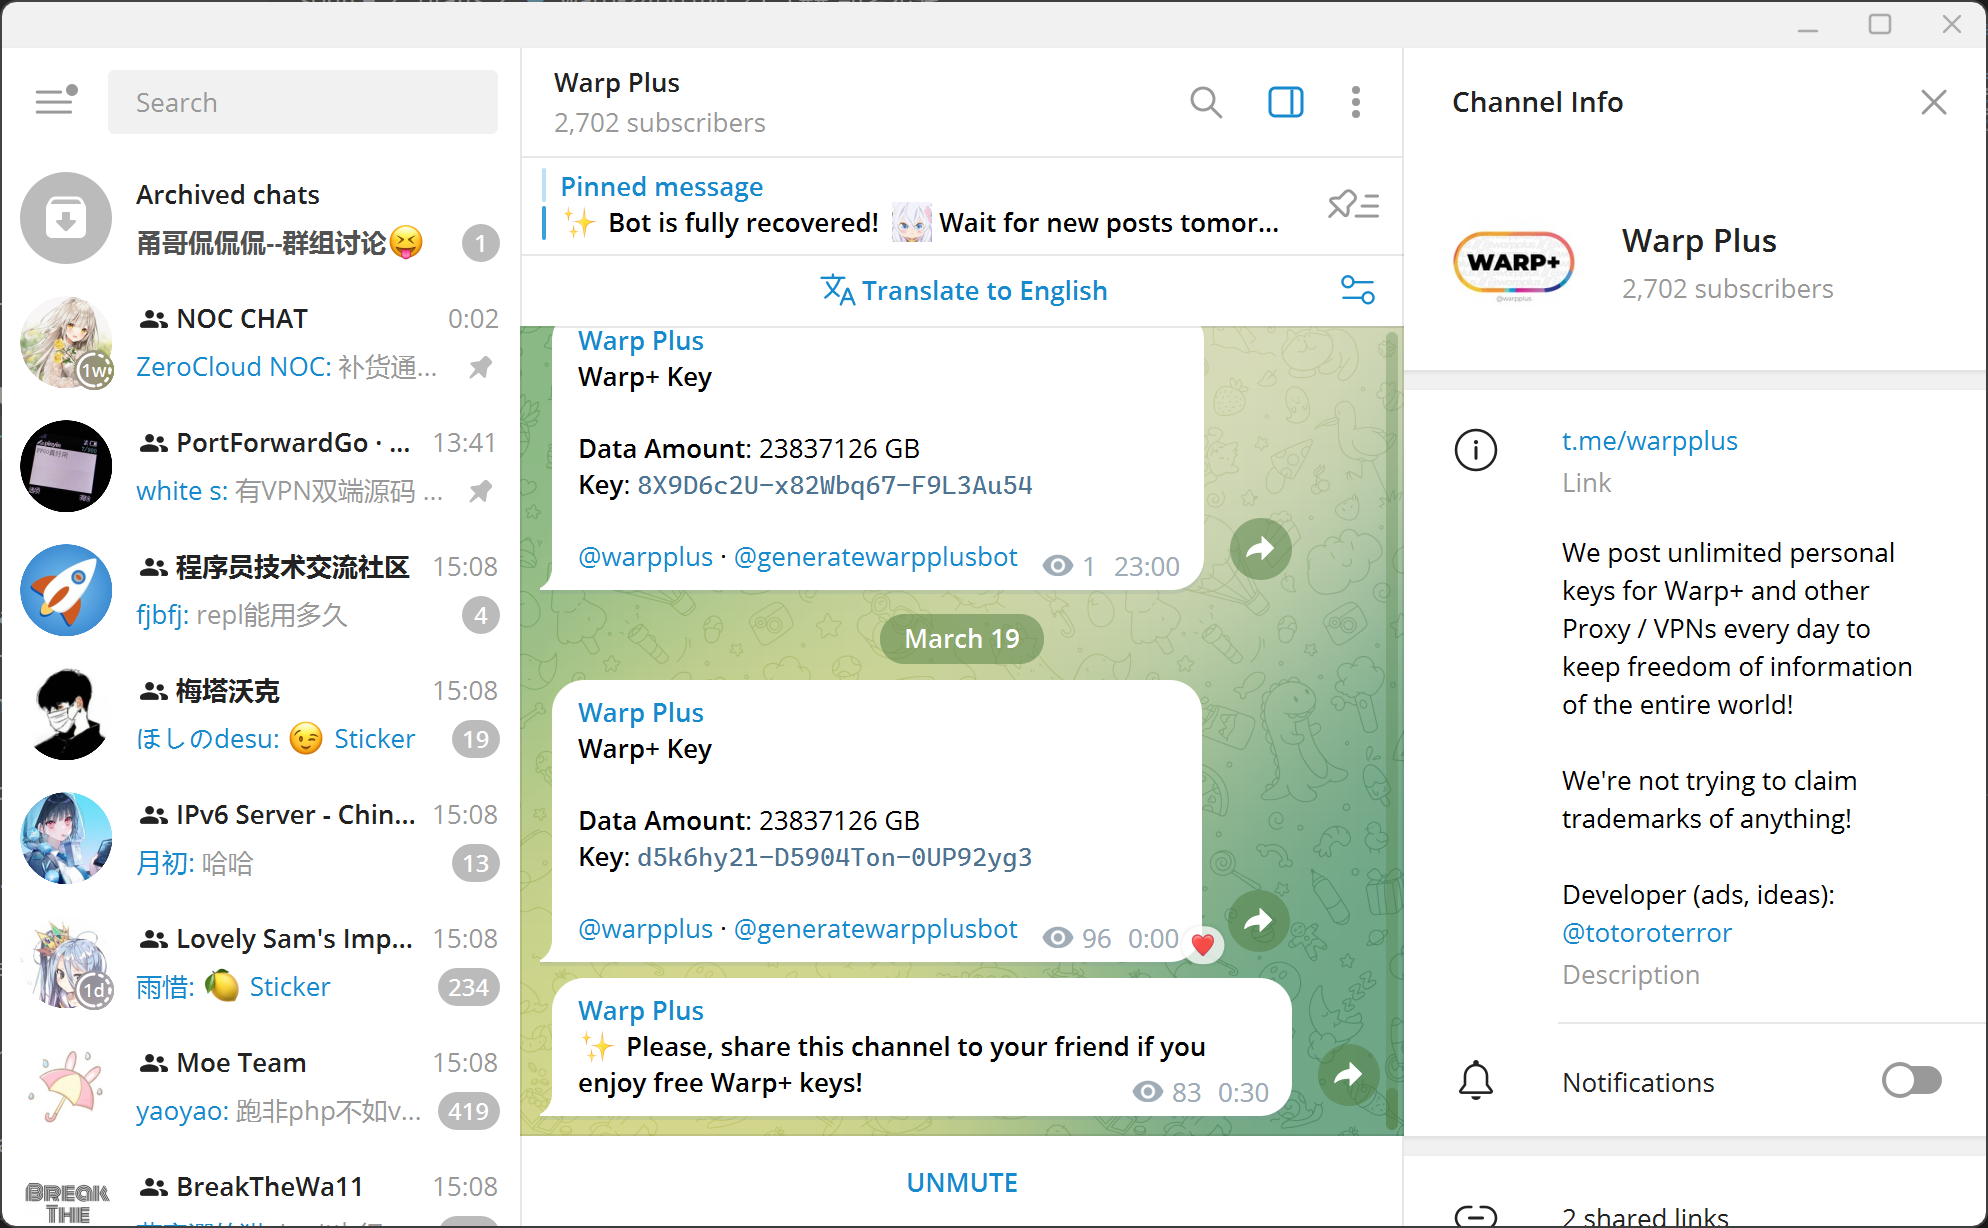Image resolution: width=1988 pixels, height=1228 pixels.
Task: Open the Archived chats folder
Action: click(260, 218)
